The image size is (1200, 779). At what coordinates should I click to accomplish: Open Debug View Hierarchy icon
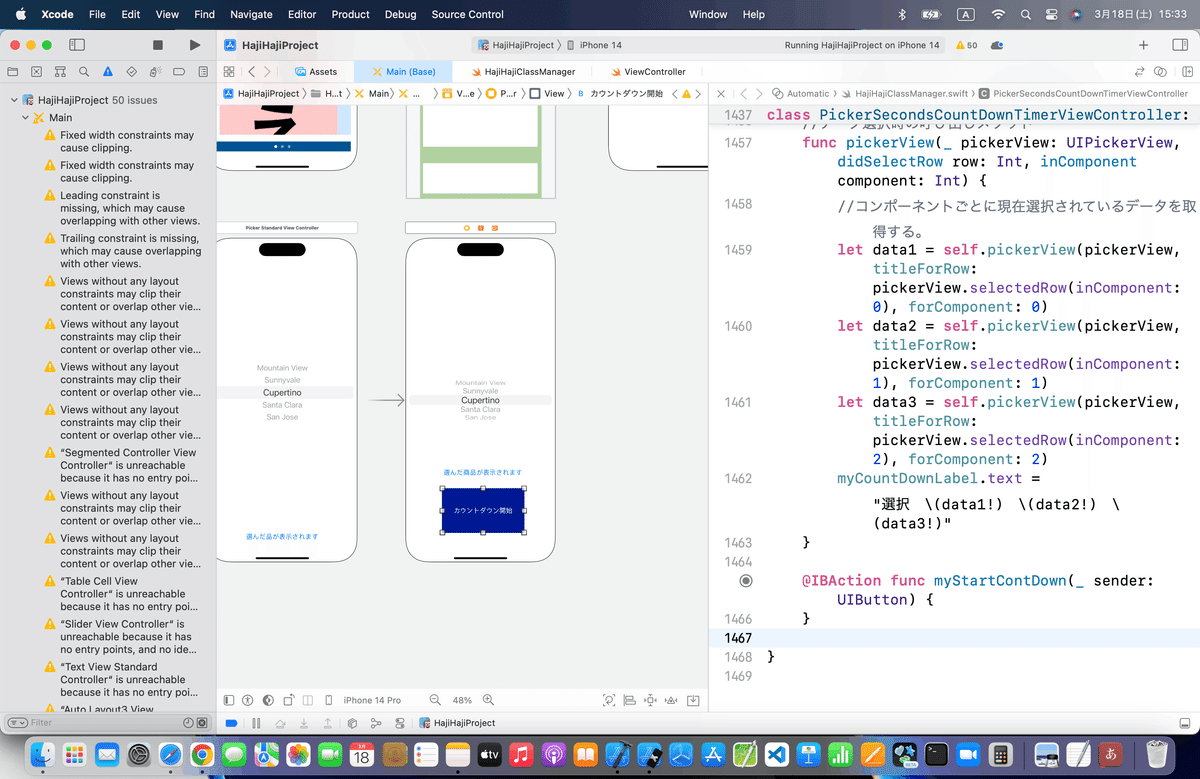[351, 723]
